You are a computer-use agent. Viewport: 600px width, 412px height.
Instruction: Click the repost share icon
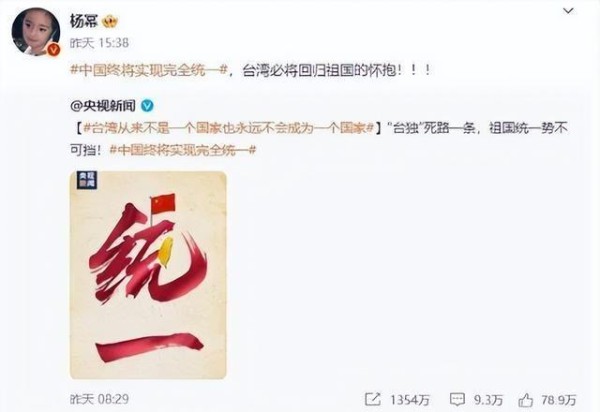(x=372, y=400)
